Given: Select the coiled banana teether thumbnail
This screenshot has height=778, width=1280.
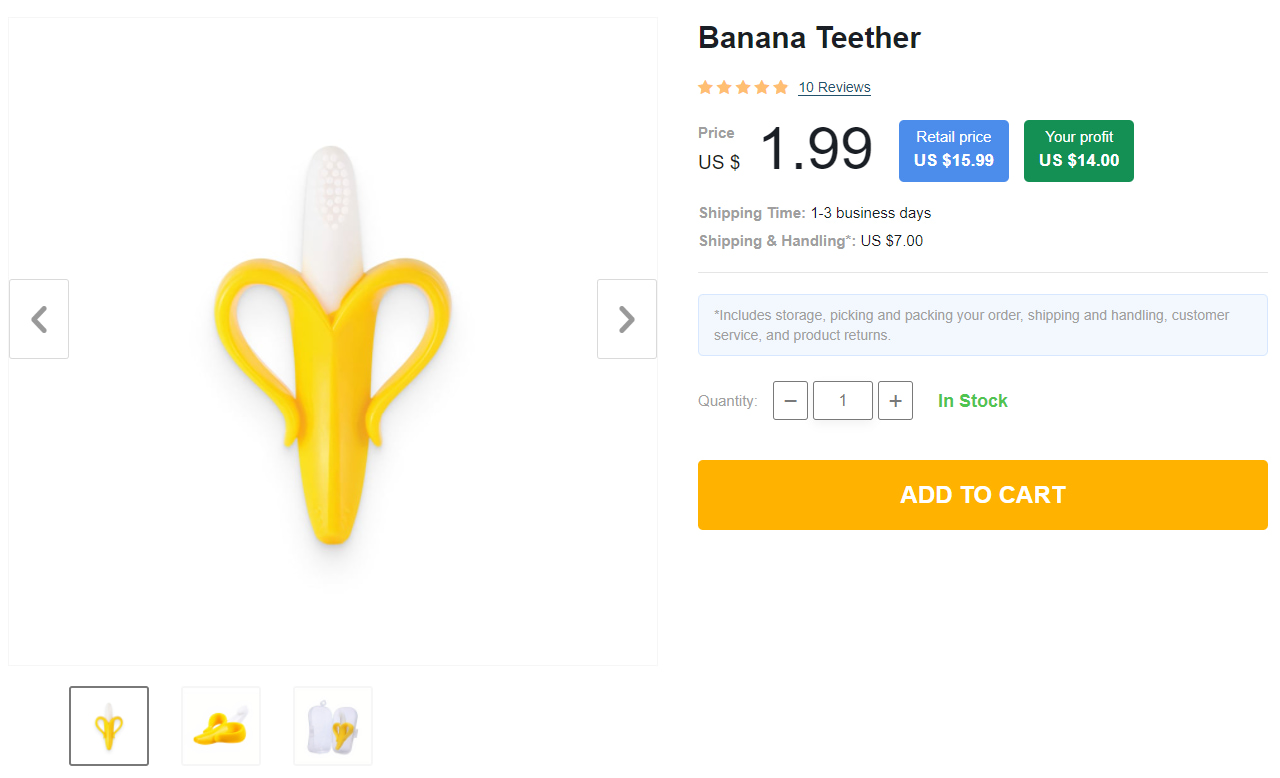Looking at the screenshot, I should [220, 725].
